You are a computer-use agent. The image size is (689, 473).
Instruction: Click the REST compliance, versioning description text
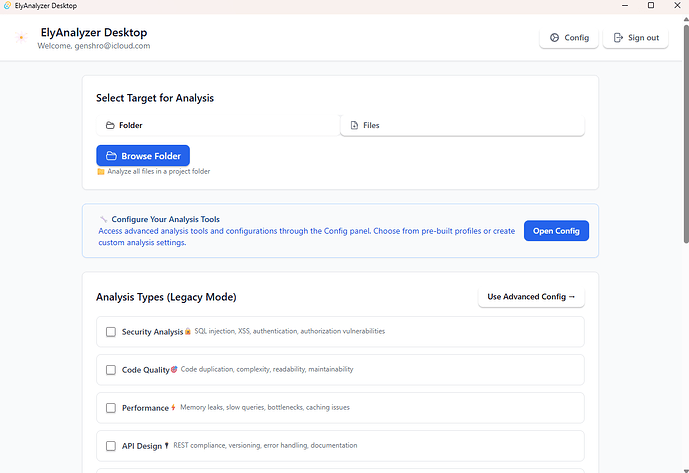click(x=265, y=445)
